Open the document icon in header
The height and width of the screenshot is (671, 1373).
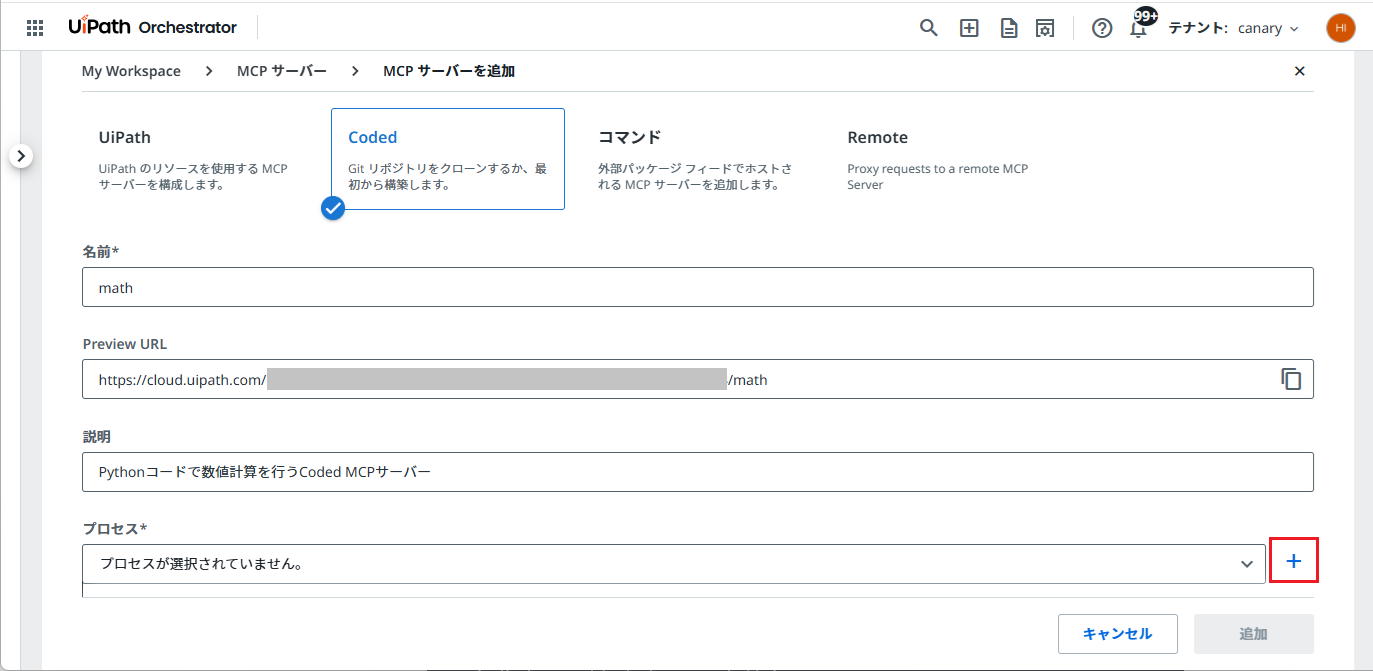(1009, 28)
